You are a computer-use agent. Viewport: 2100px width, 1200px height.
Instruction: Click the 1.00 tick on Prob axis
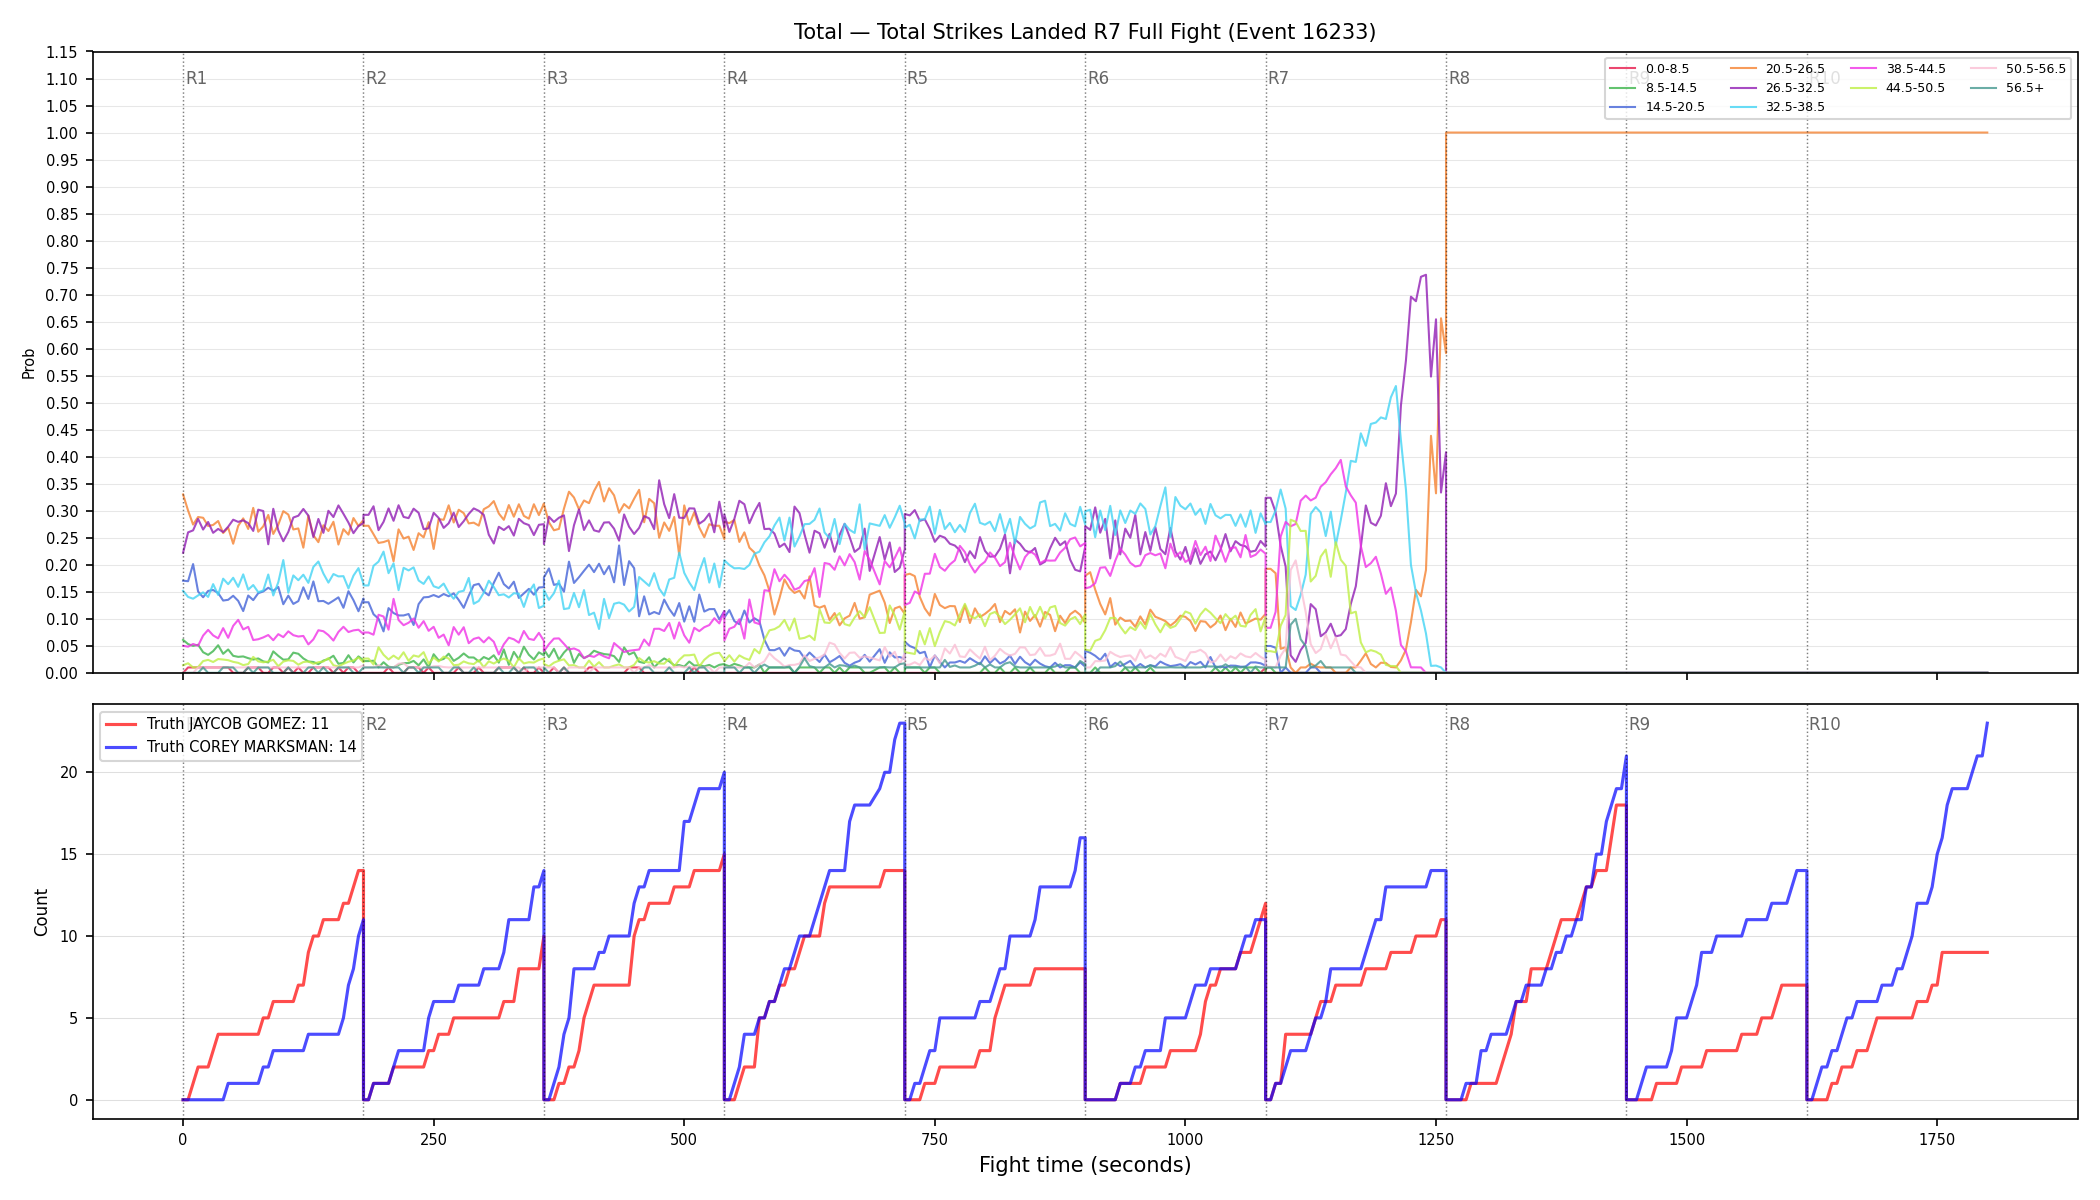coord(62,133)
